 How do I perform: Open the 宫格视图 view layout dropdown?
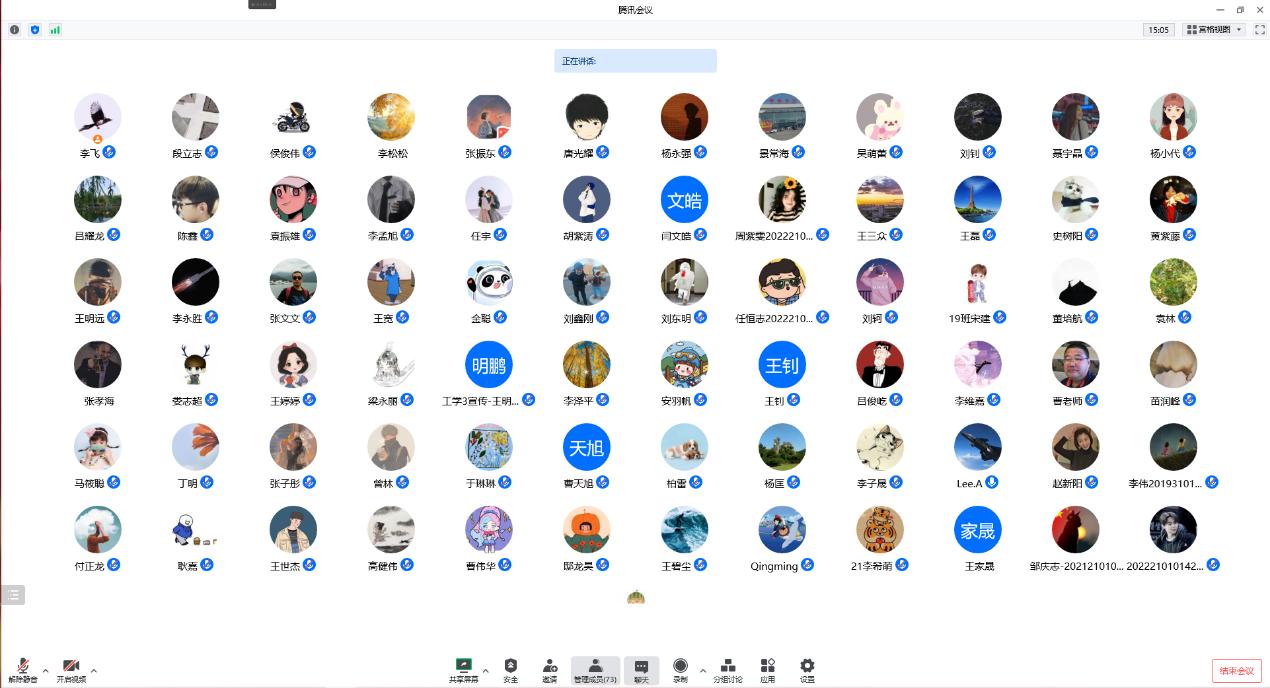[x=1213, y=30]
